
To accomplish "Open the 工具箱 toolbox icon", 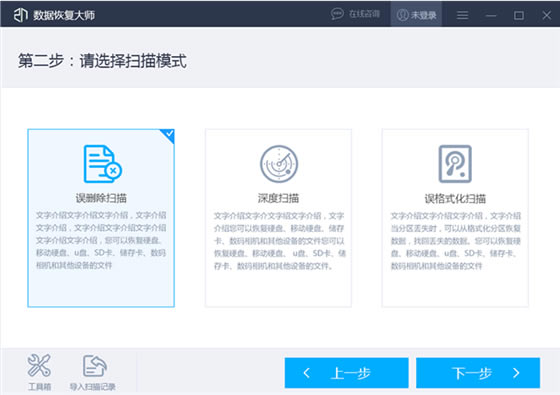I will pyautogui.click(x=39, y=366).
